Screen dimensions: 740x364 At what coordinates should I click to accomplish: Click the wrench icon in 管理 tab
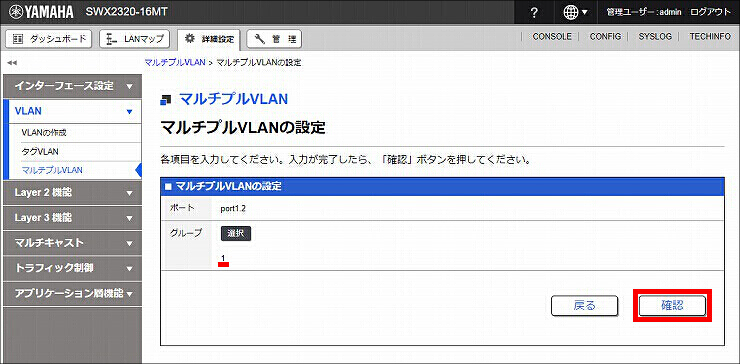tap(261, 39)
